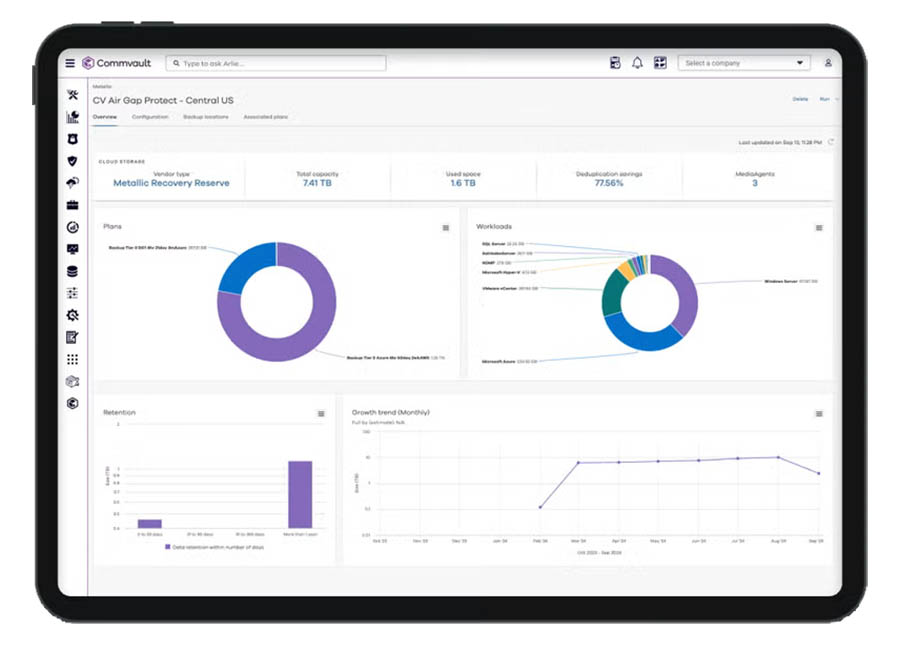The image size is (900, 652).
Task: Open the Plans chart options menu
Action: tap(446, 228)
